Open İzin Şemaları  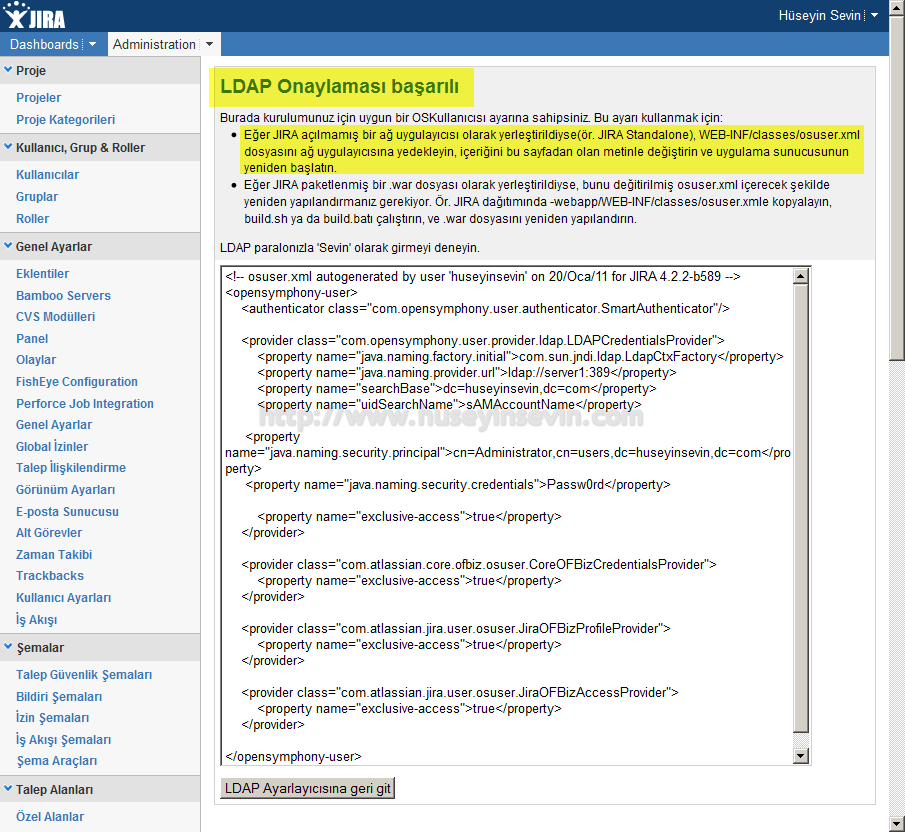click(53, 718)
